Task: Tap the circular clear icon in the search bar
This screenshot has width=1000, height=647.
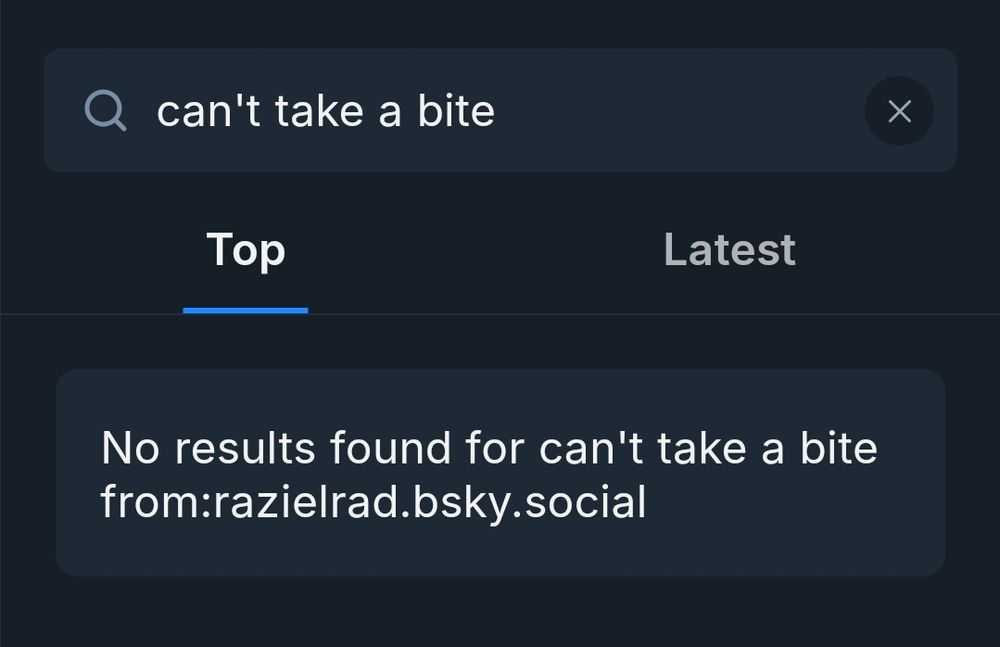Action: click(x=898, y=111)
